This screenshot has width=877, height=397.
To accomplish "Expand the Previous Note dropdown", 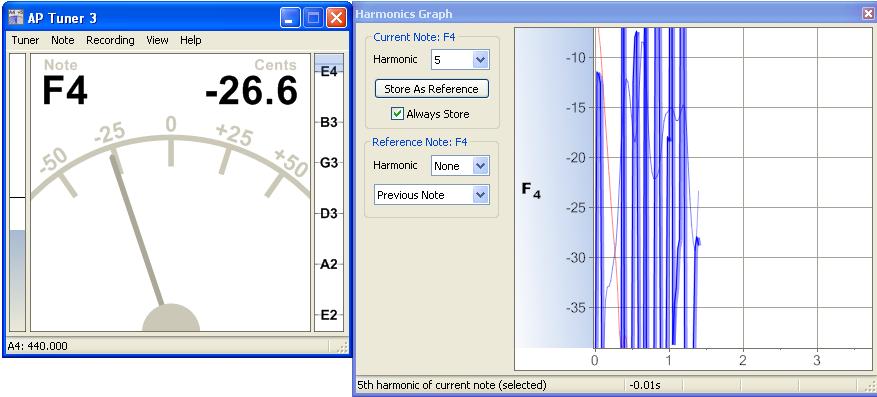I will 480,195.
